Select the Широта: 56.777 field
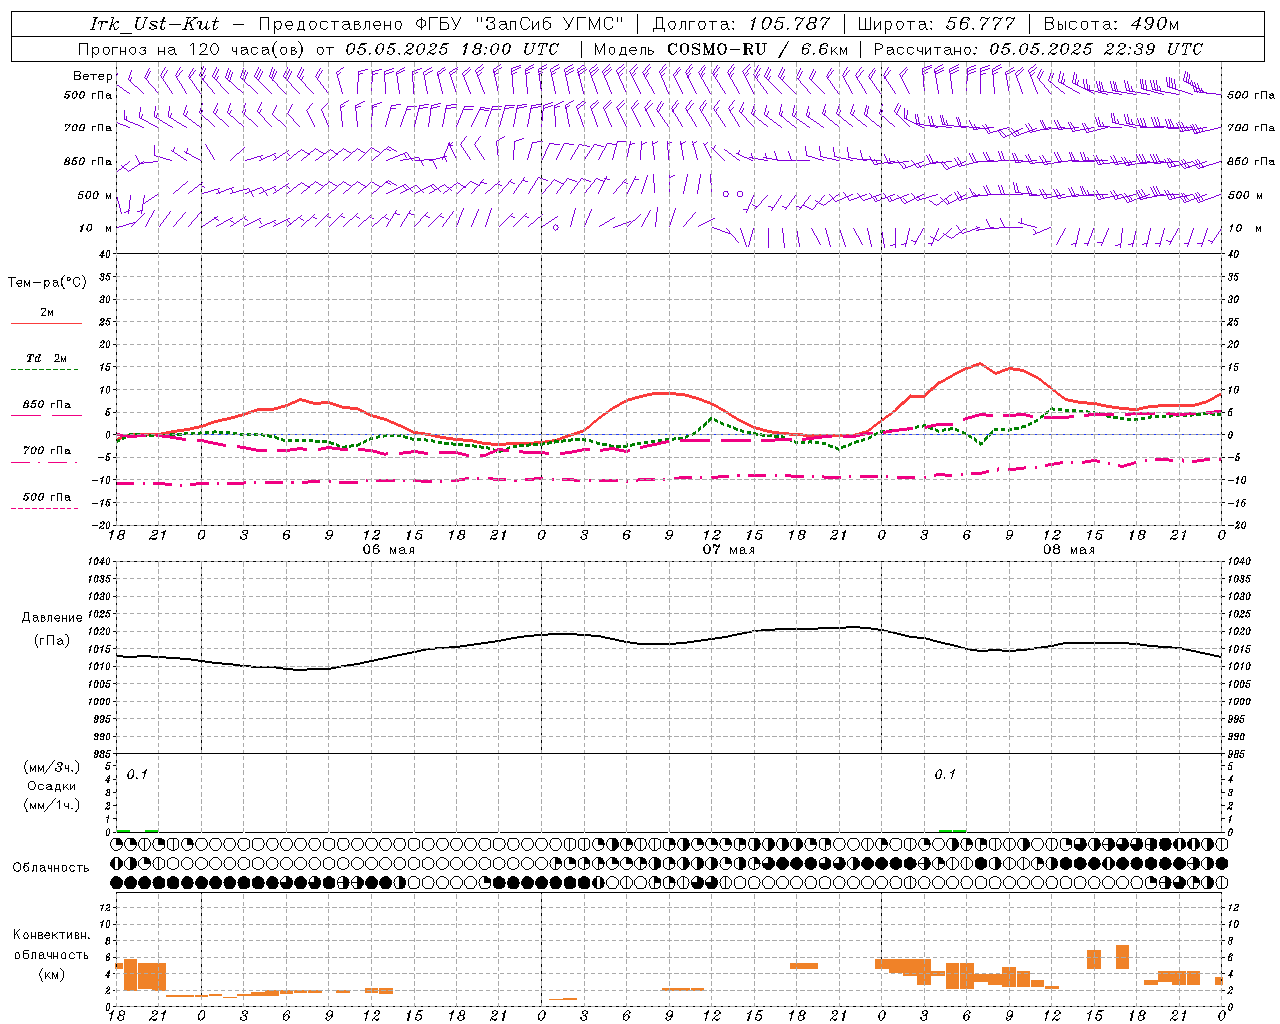Image resolution: width=1280 pixels, height=1024 pixels. [936, 24]
